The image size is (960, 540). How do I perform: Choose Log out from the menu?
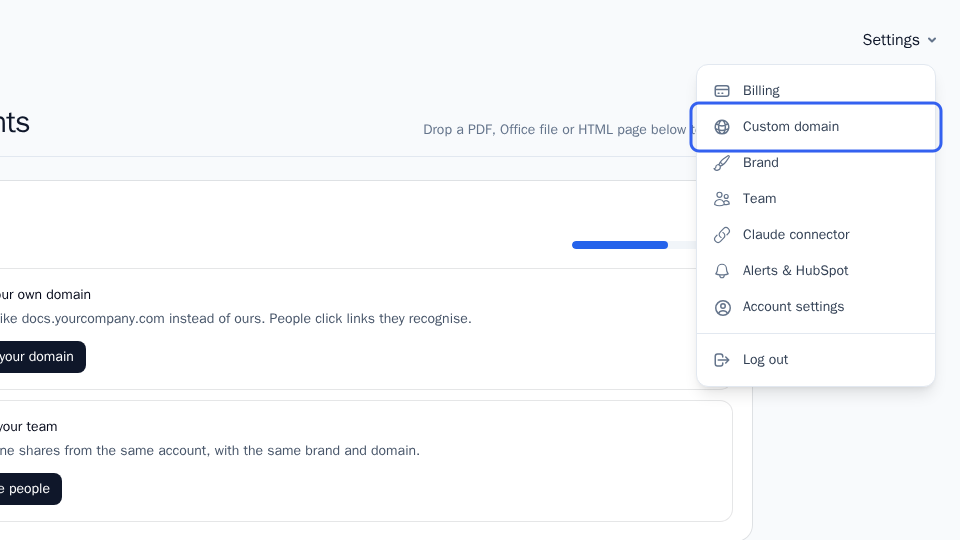click(816, 360)
